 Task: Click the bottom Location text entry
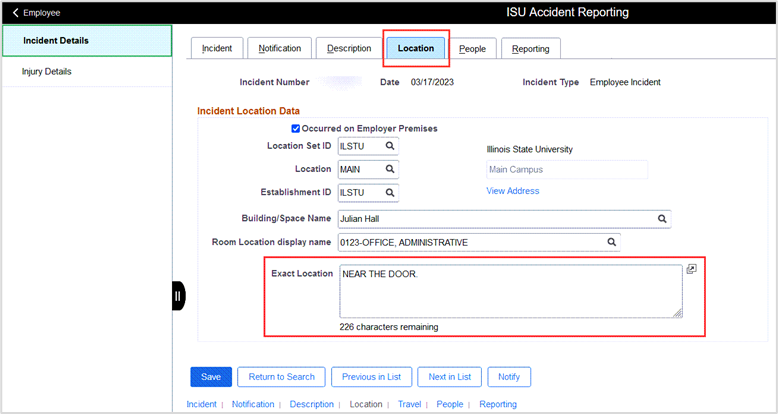(x=366, y=404)
